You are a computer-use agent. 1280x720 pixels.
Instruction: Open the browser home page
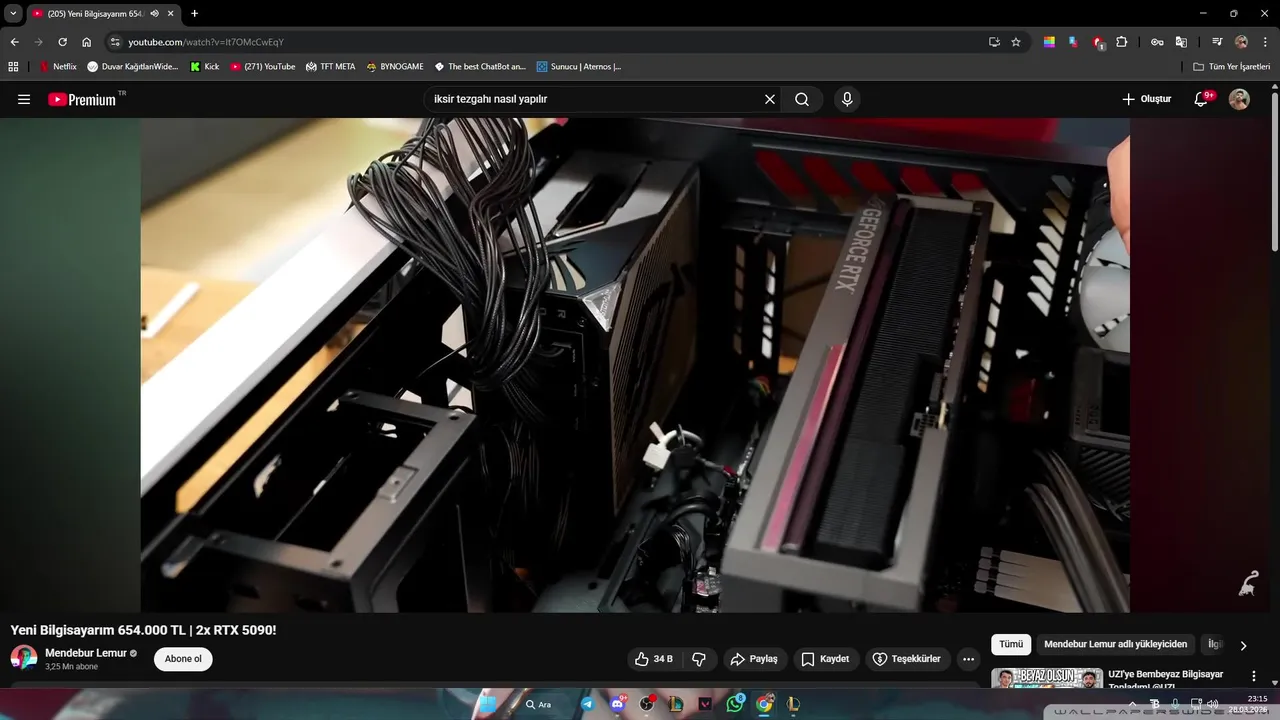click(x=86, y=42)
